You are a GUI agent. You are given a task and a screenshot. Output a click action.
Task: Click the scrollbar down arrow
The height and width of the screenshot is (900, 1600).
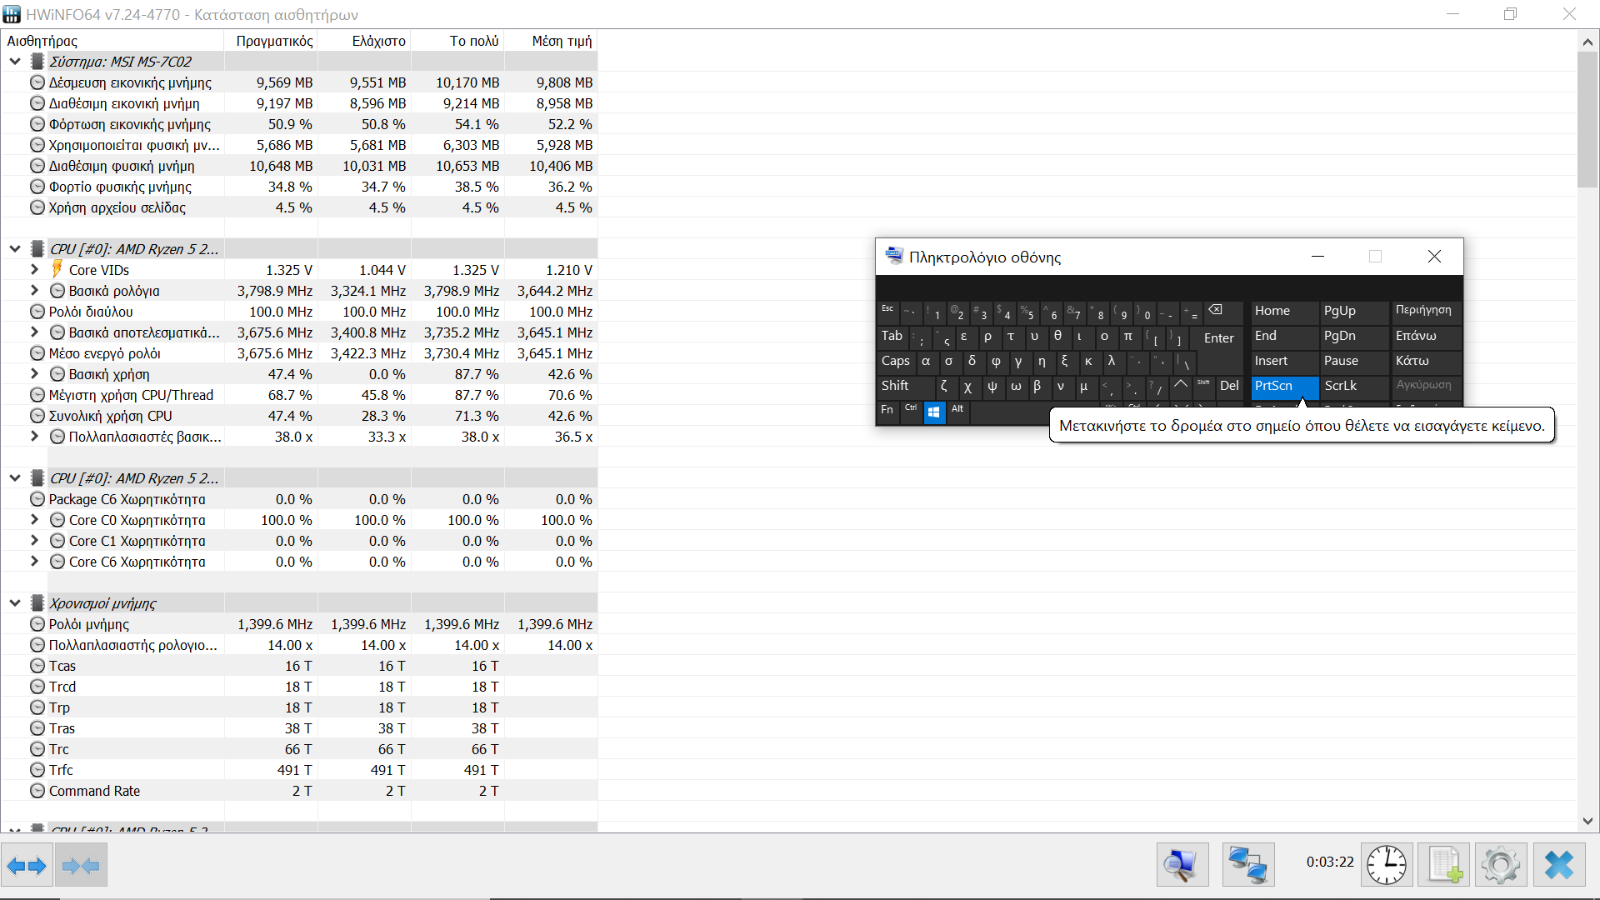pos(1588,821)
